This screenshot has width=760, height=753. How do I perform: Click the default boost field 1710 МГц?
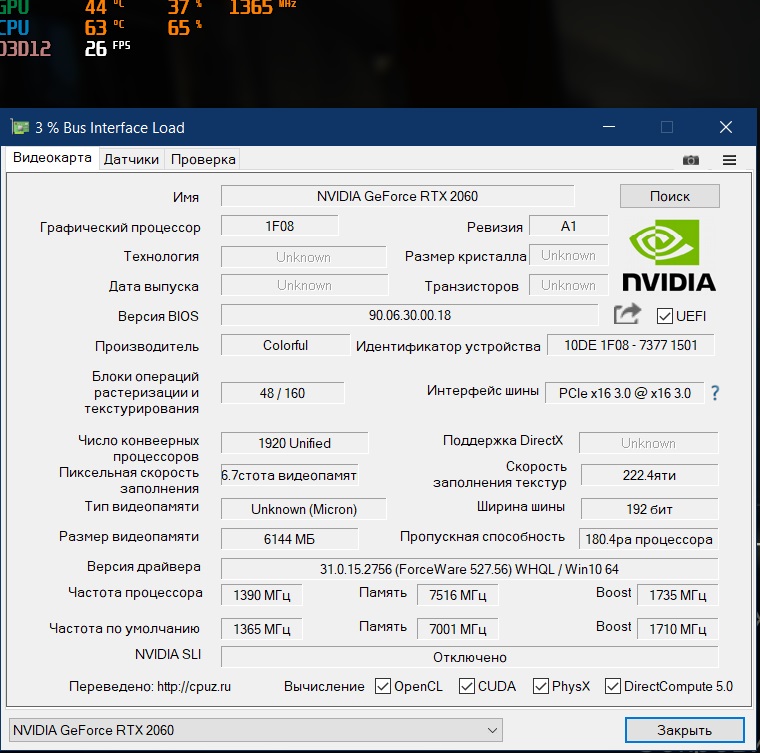coord(678,629)
